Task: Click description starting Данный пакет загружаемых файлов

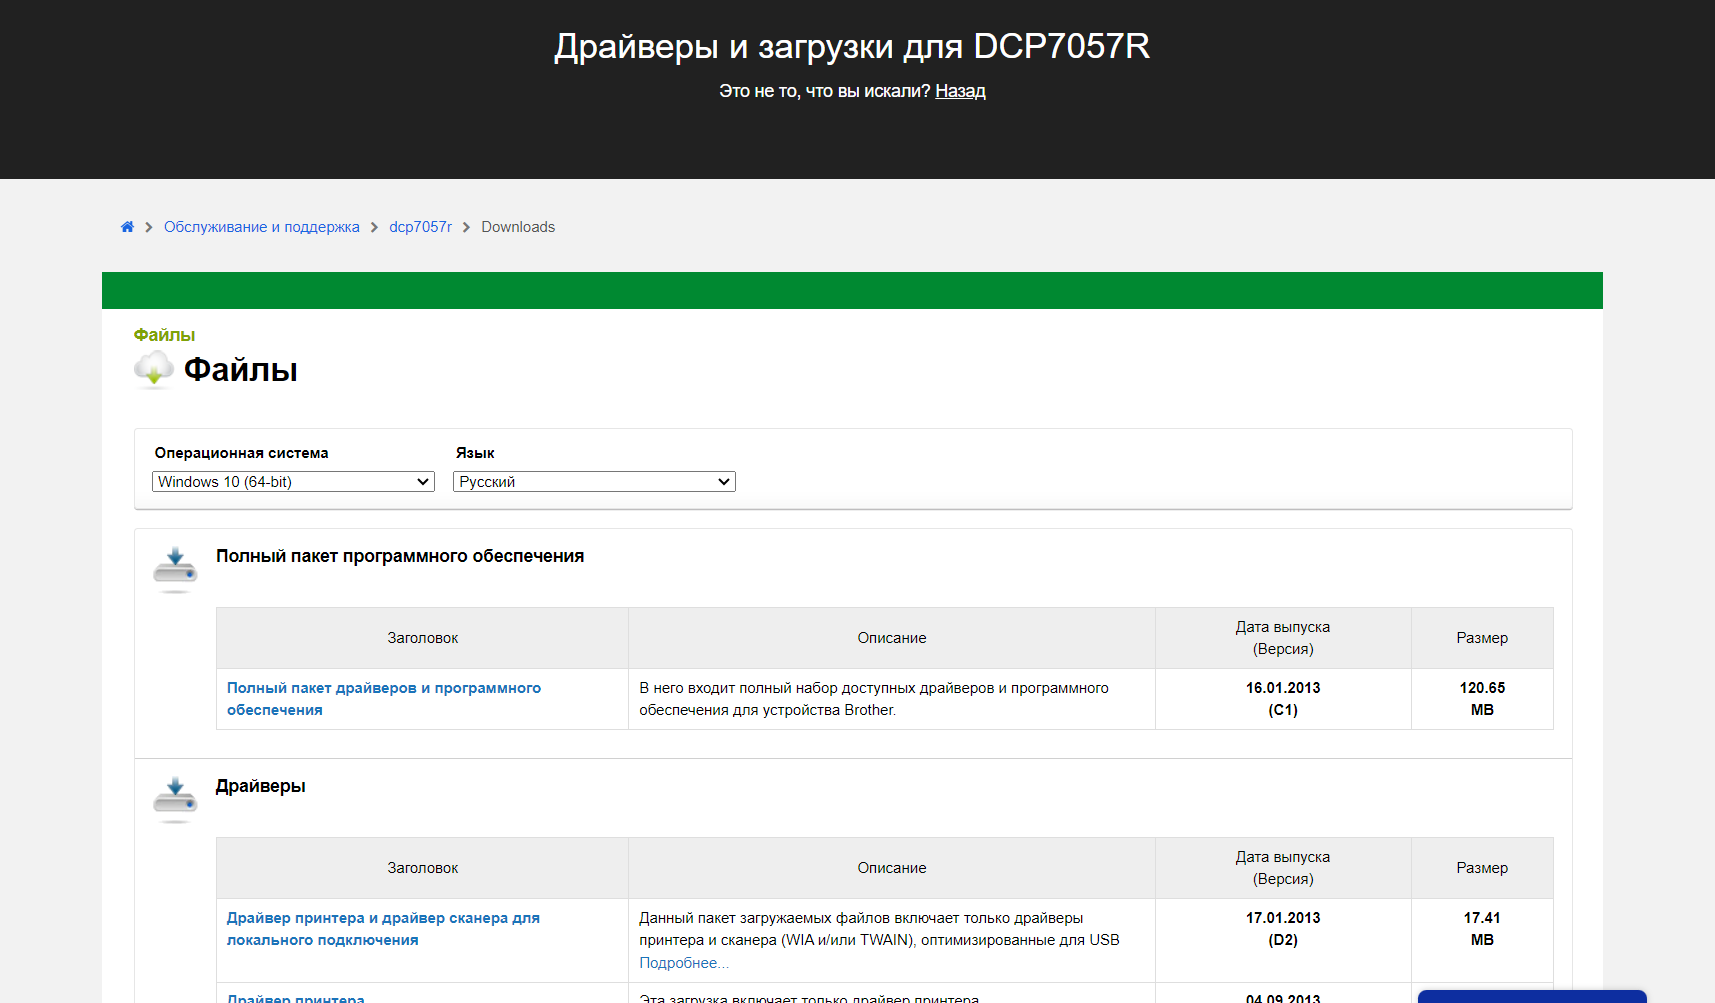Action: click(879, 929)
